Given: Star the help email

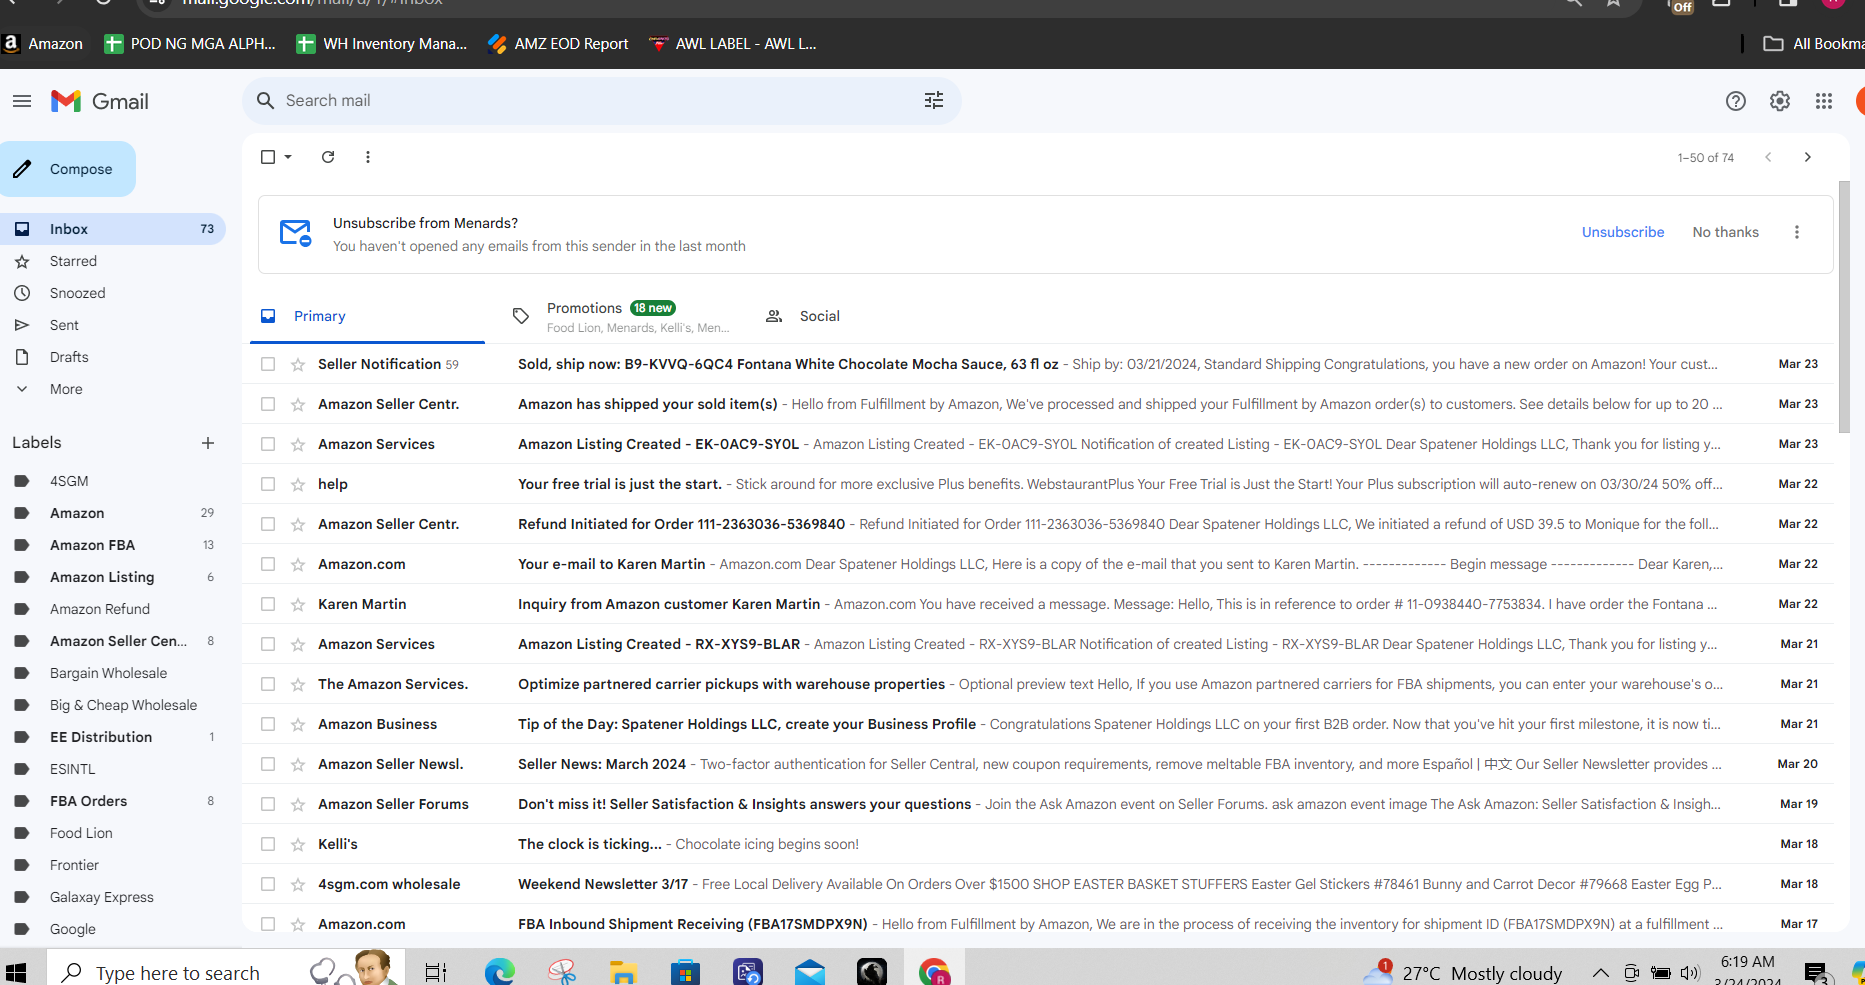Looking at the screenshot, I should pos(298,484).
